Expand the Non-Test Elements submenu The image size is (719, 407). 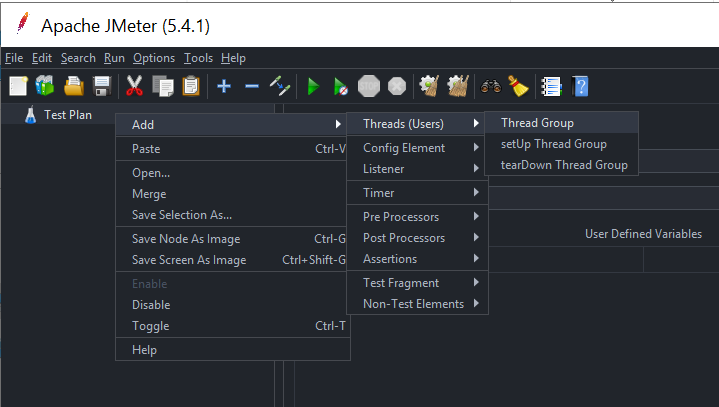click(x=417, y=303)
